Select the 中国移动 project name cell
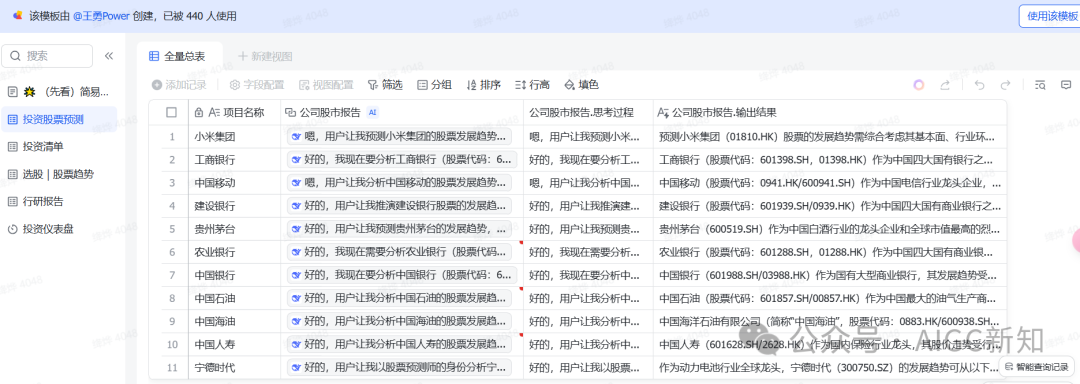1080x384 pixels. (x=234, y=182)
